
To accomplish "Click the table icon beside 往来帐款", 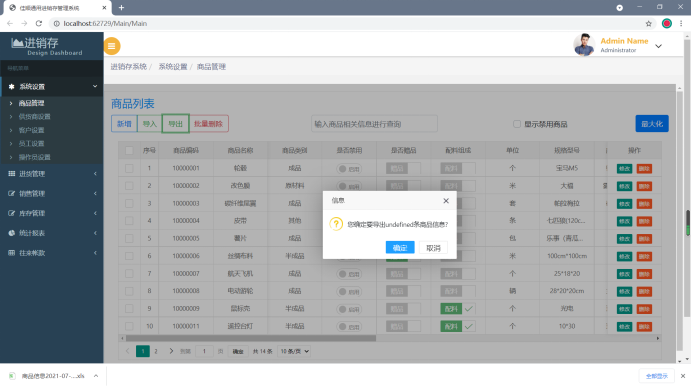I will (11, 253).
